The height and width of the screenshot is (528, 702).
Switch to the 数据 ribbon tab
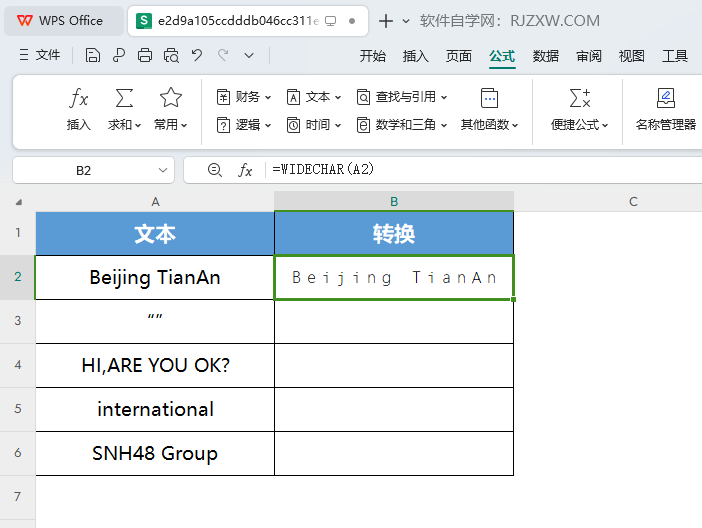coord(545,56)
